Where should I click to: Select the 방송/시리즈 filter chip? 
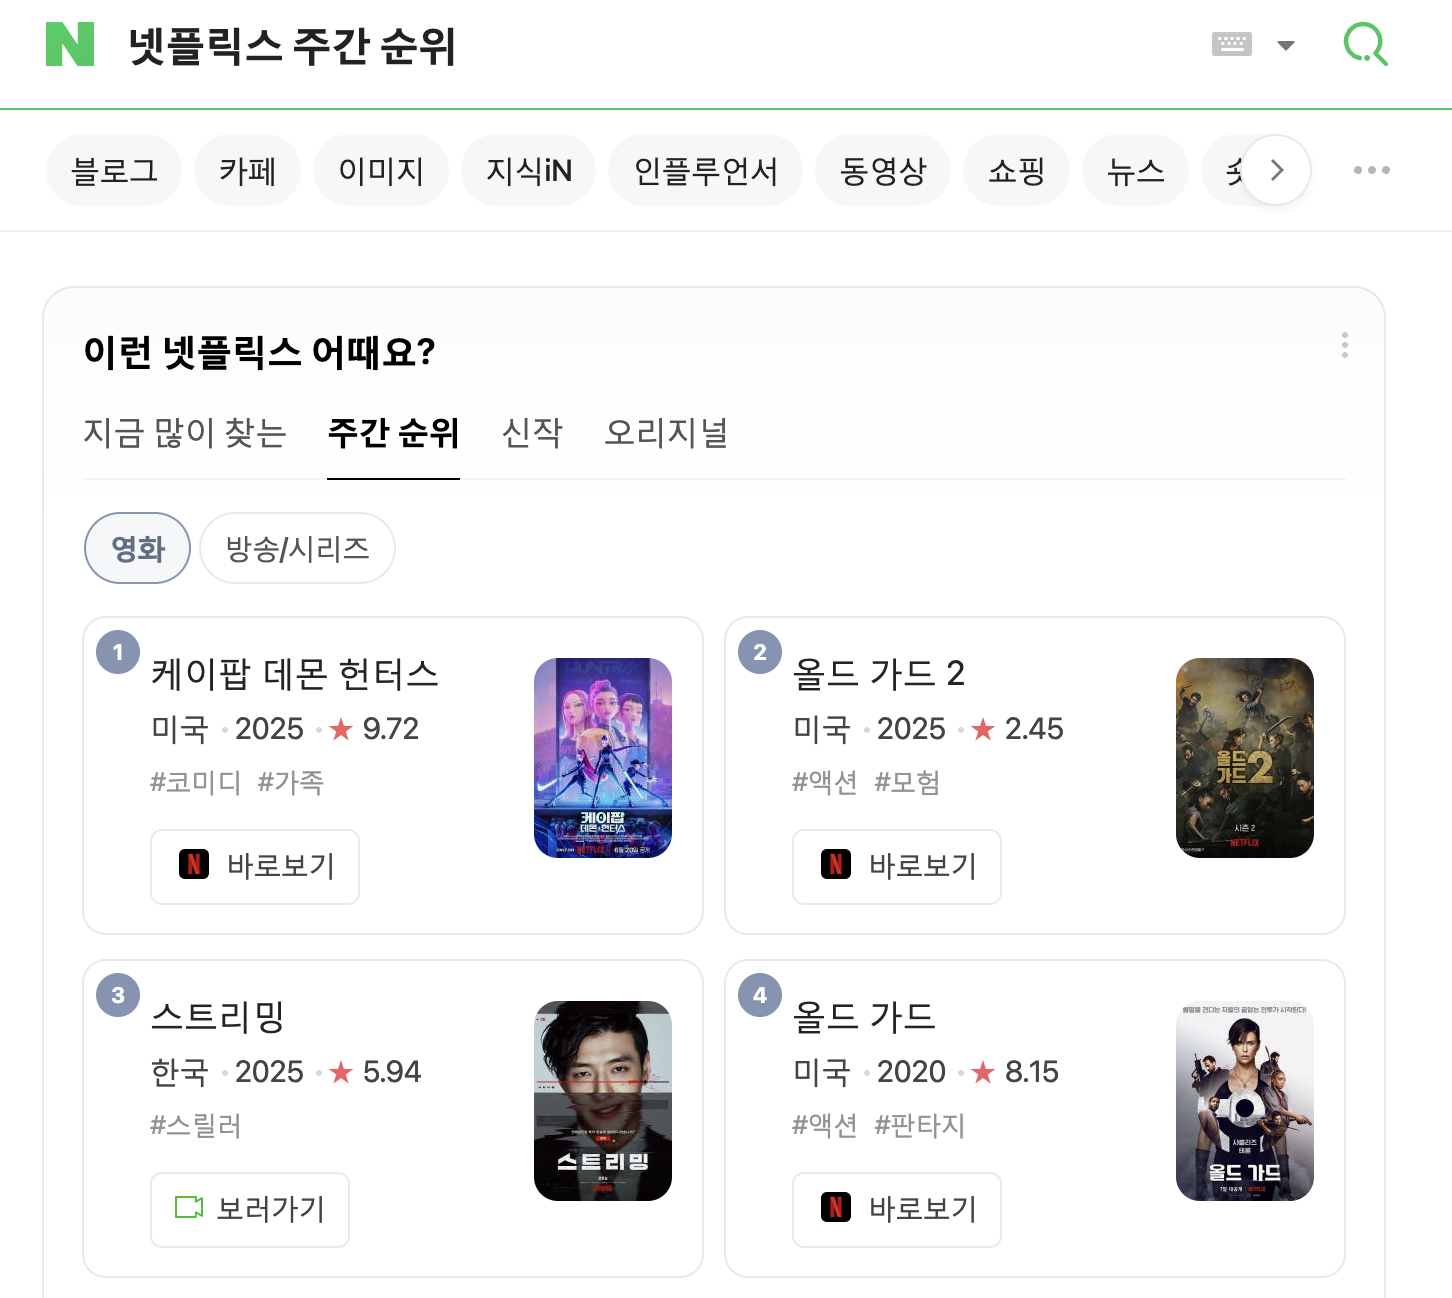click(297, 548)
